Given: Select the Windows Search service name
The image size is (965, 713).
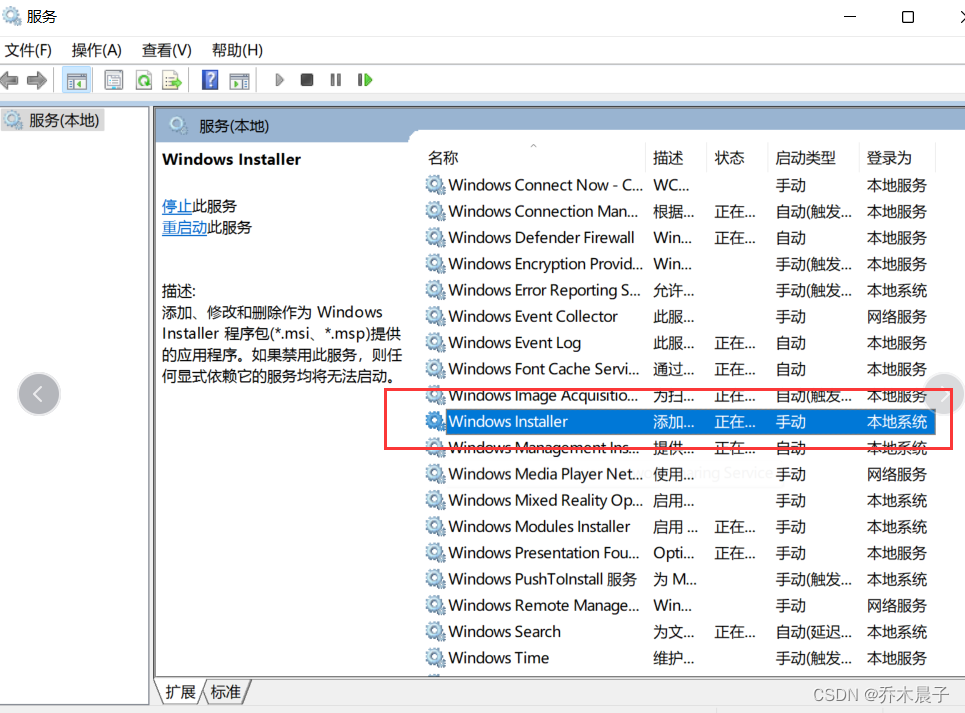Looking at the screenshot, I should click(x=505, y=631).
